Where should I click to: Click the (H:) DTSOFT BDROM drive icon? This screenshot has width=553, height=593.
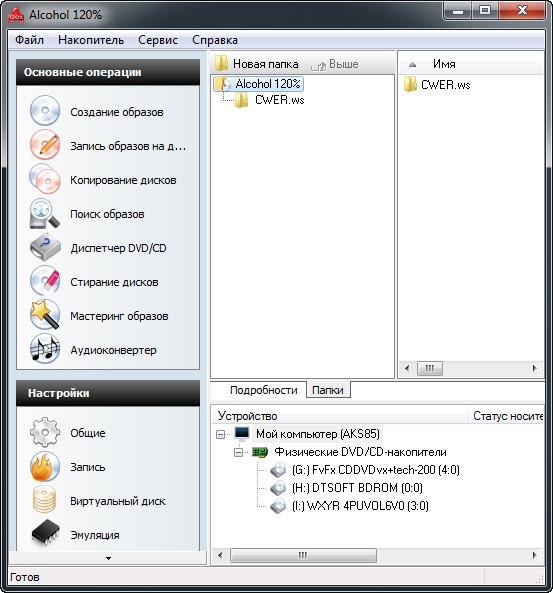(x=278, y=488)
